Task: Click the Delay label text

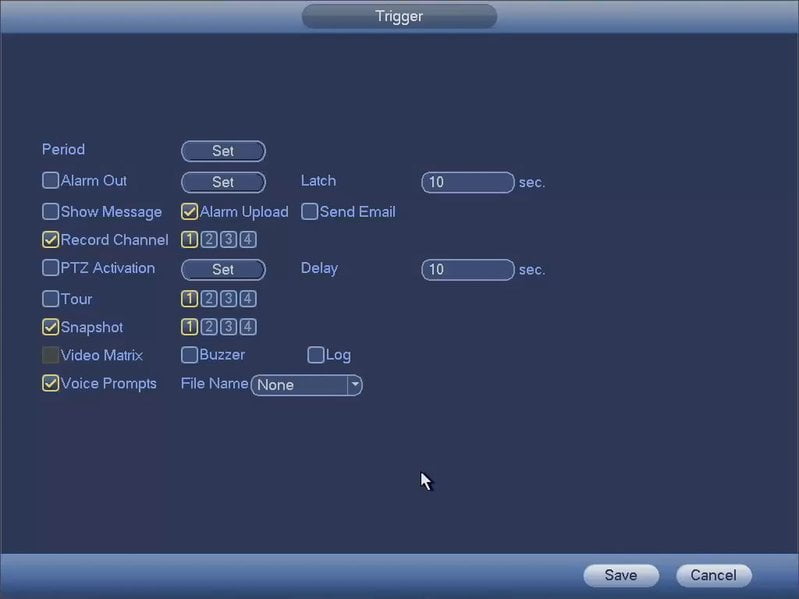Action: [319, 268]
